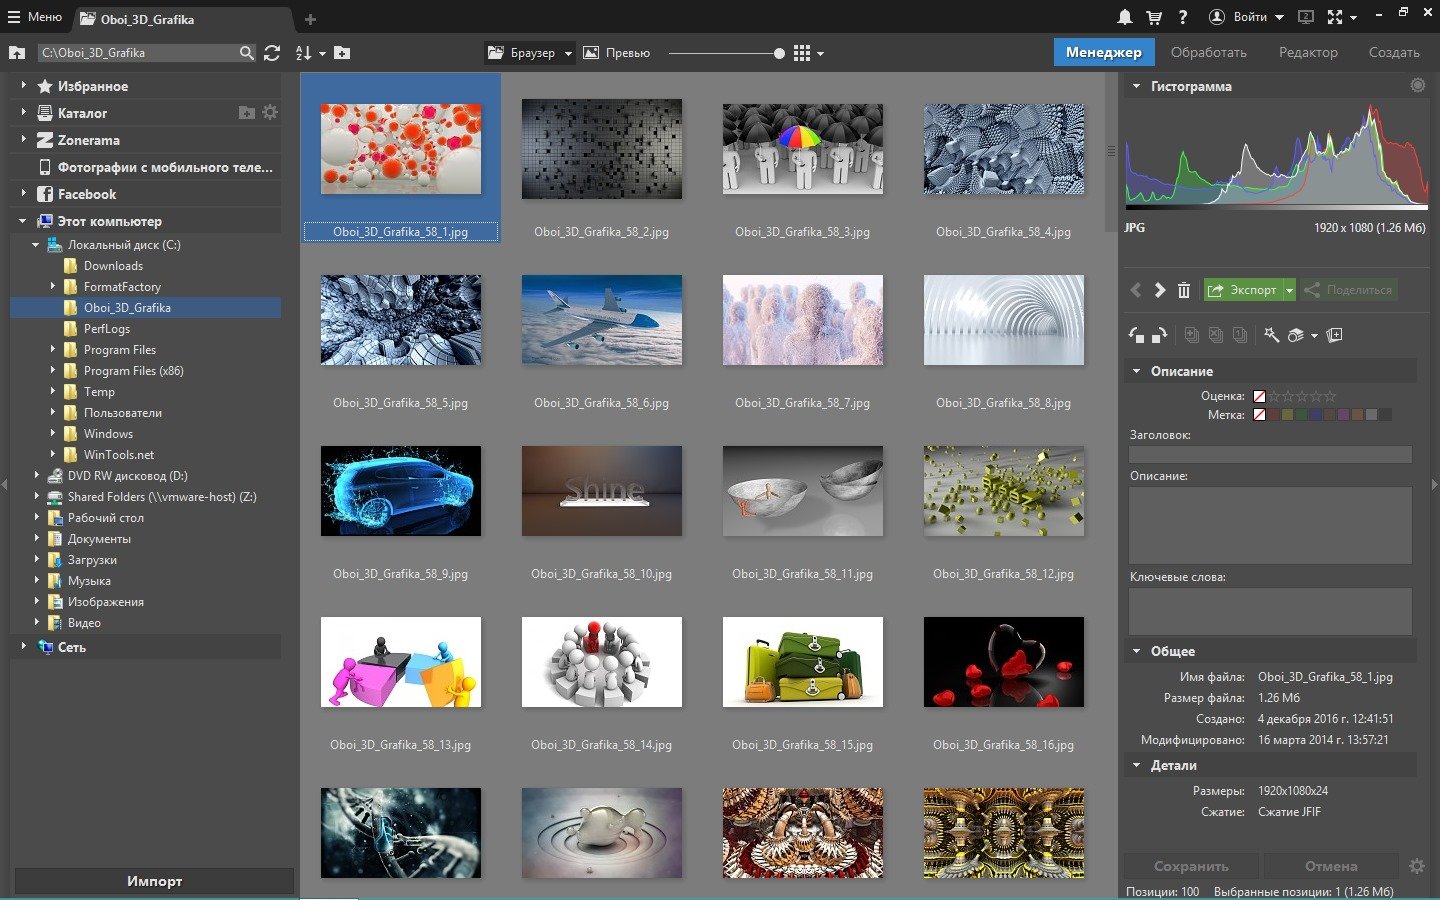
Task: Refresh the folder contents
Action: (x=272, y=53)
